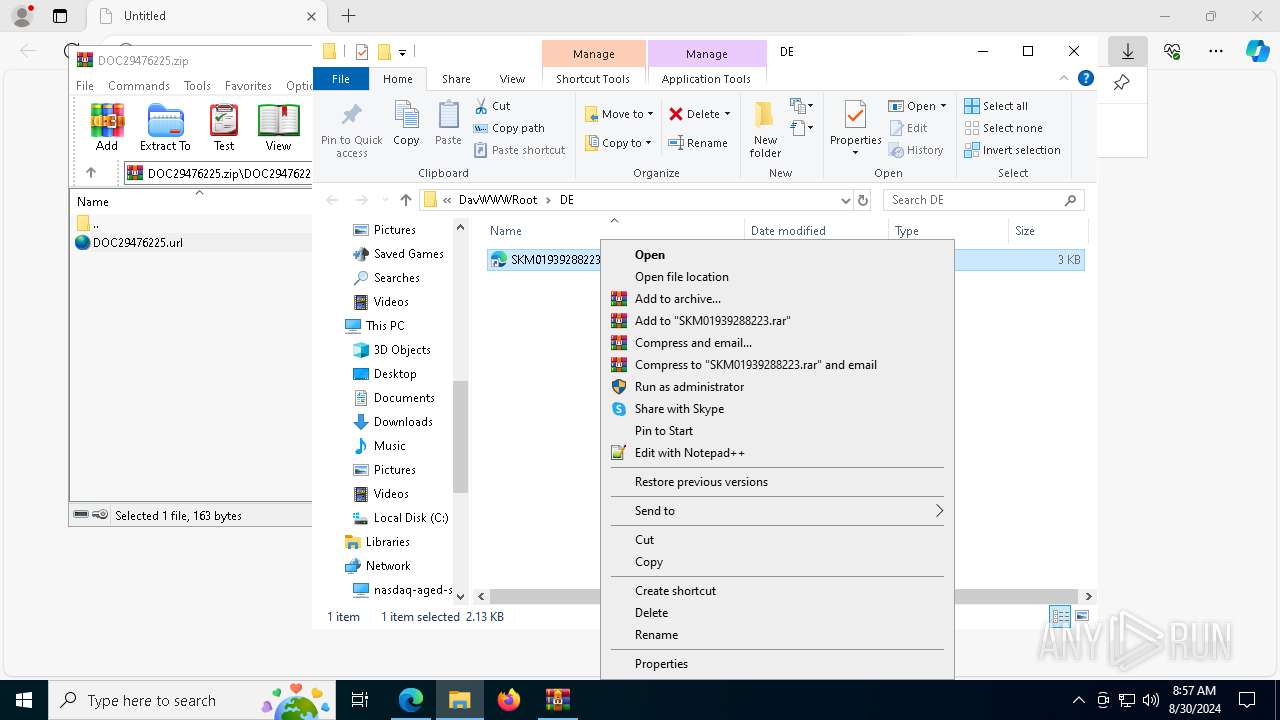The height and width of the screenshot is (720, 1280).
Task: Open WinRAR Commands menu
Action: [139, 86]
